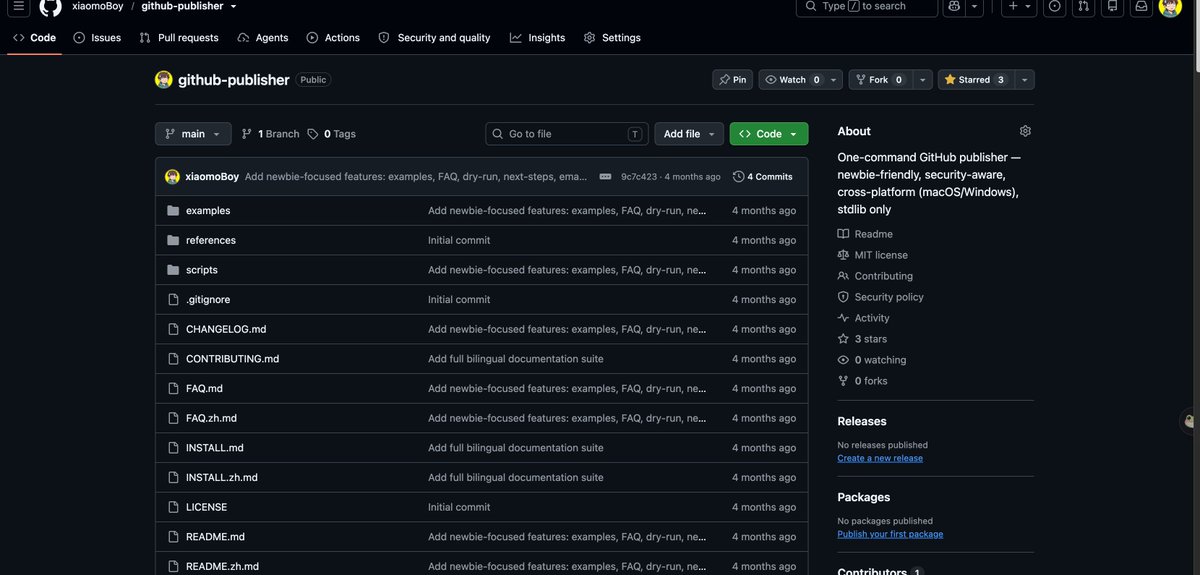View the 0 Tags link
1200x575 pixels.
(331, 134)
